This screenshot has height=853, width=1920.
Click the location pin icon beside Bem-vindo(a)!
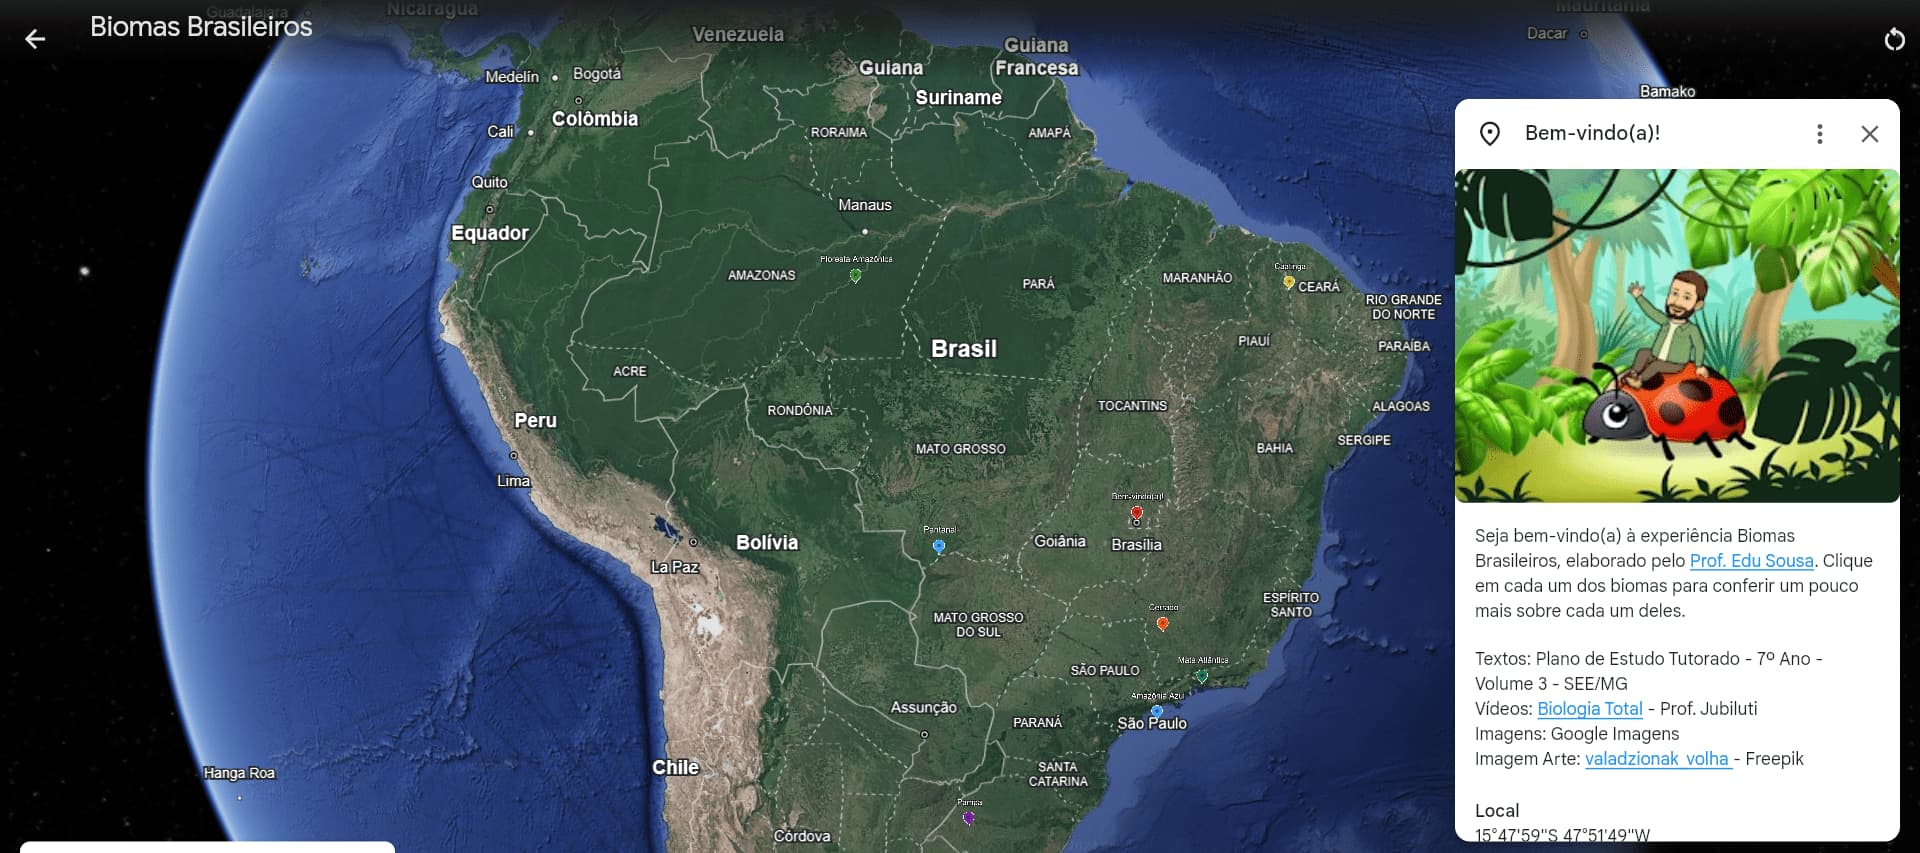(1490, 134)
